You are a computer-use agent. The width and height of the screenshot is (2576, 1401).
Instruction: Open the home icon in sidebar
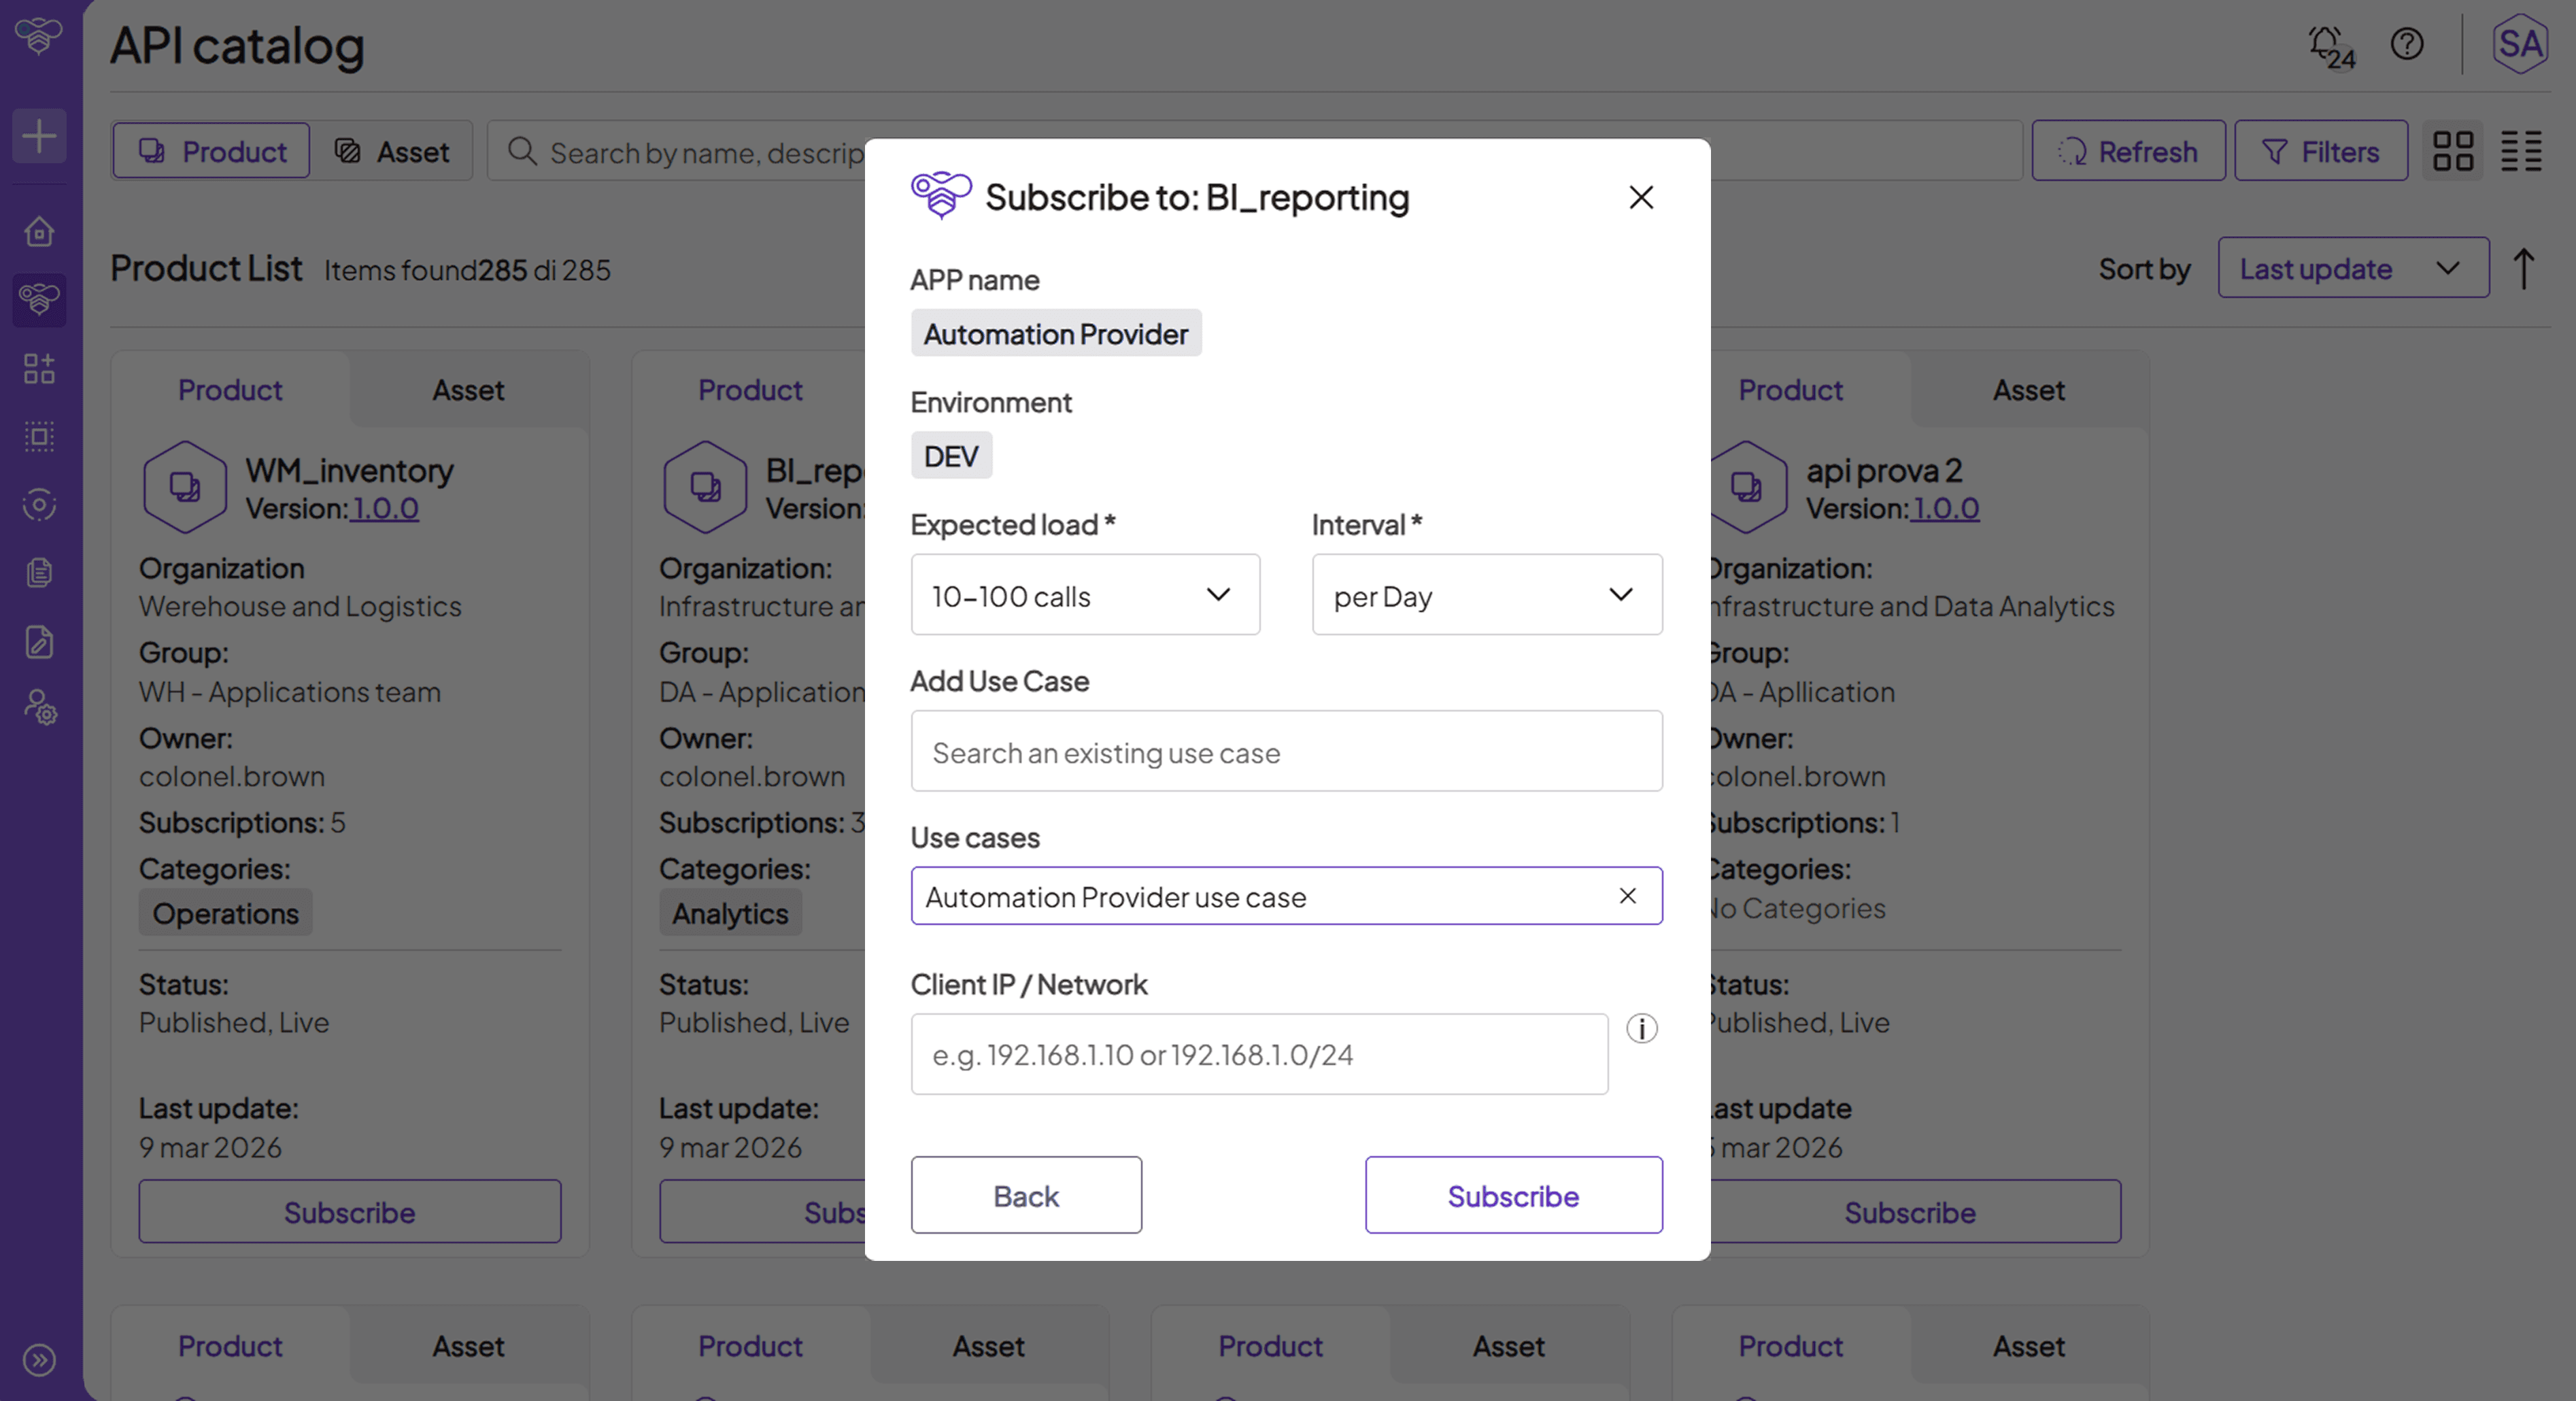pos(39,232)
